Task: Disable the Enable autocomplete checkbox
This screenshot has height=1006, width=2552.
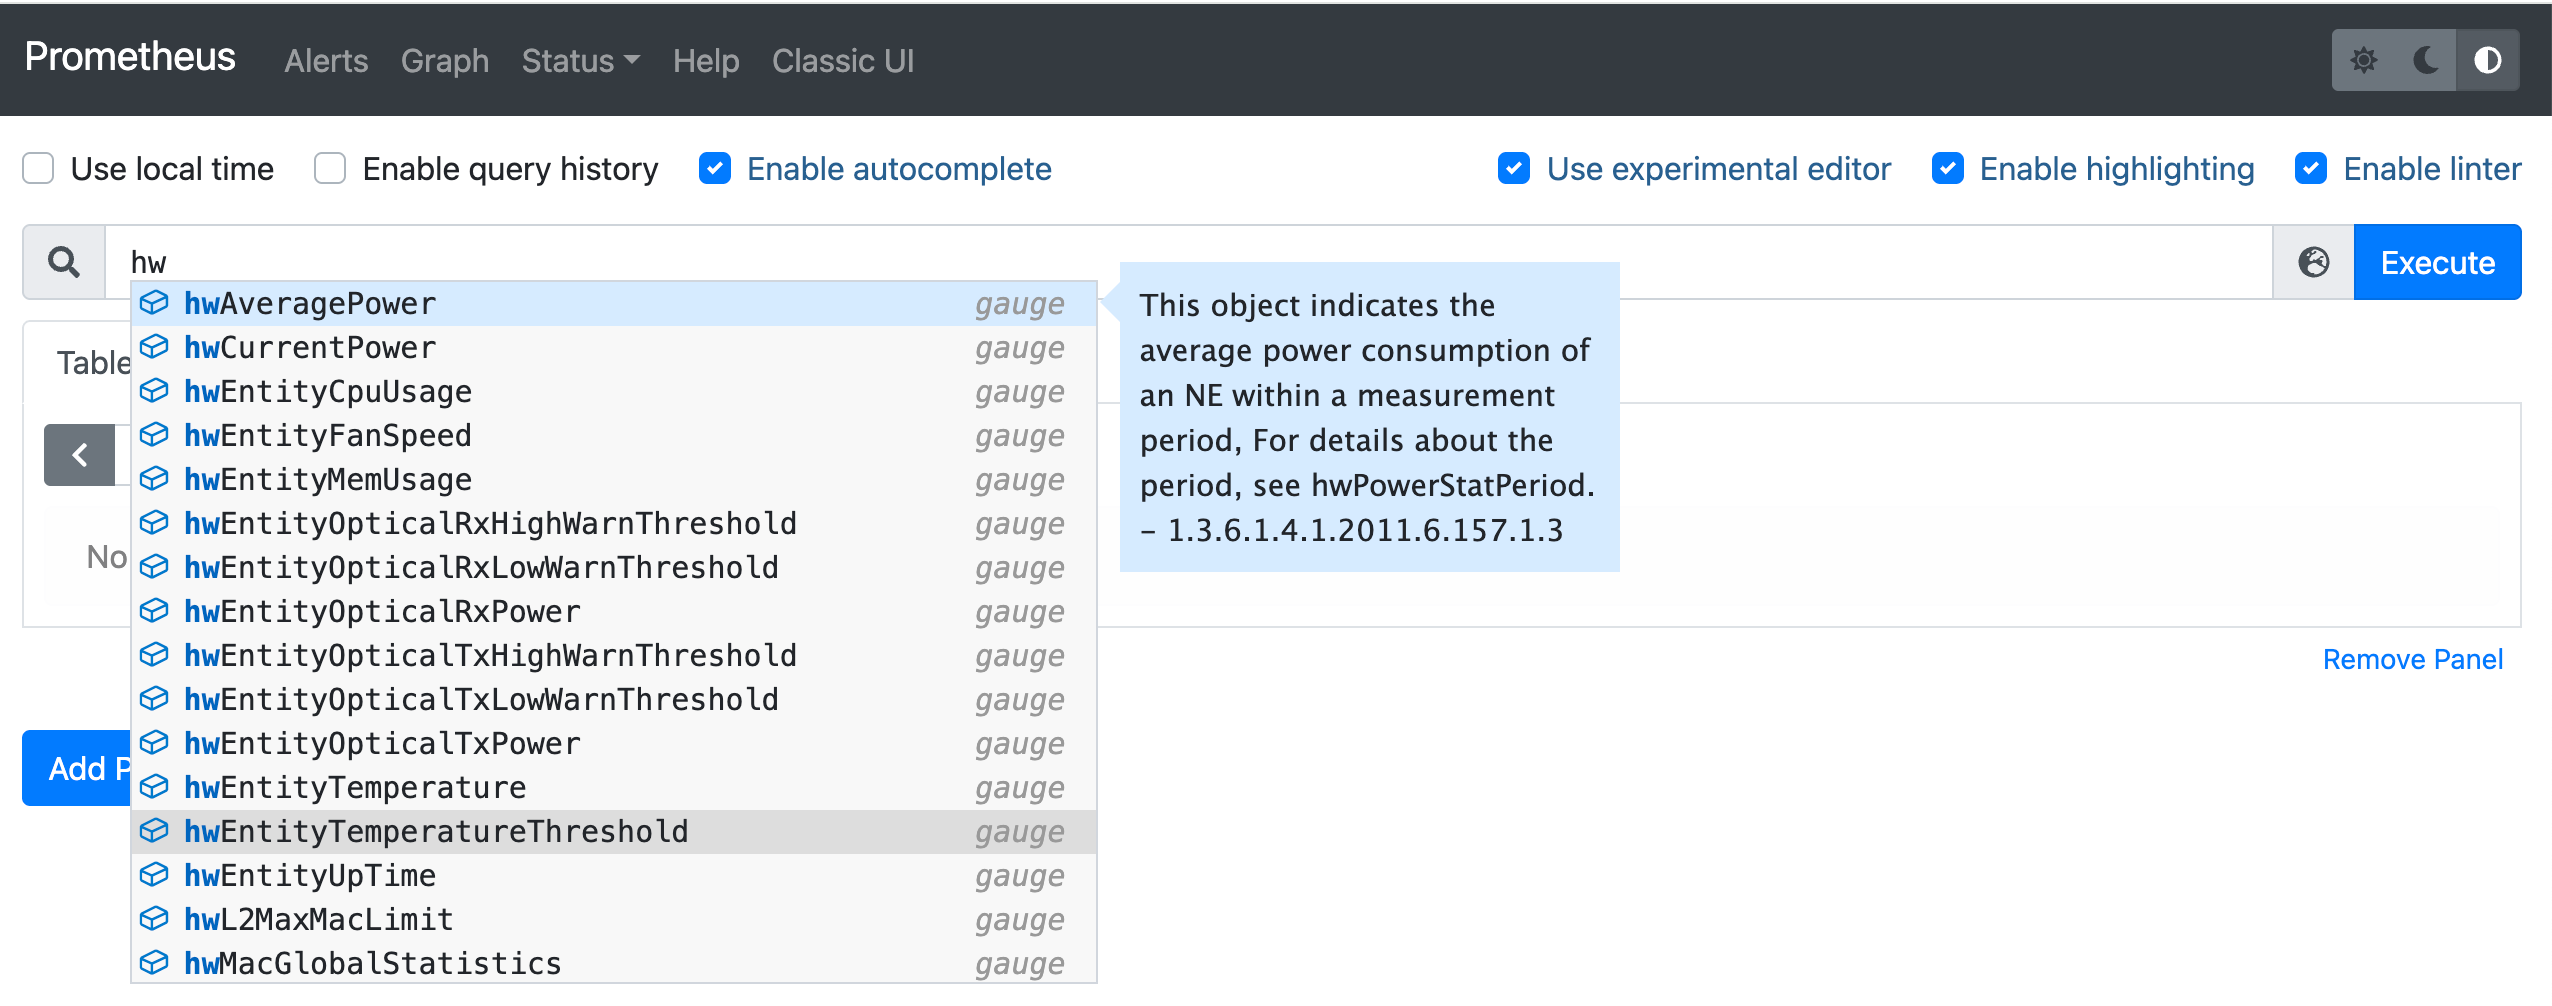Action: [x=715, y=168]
